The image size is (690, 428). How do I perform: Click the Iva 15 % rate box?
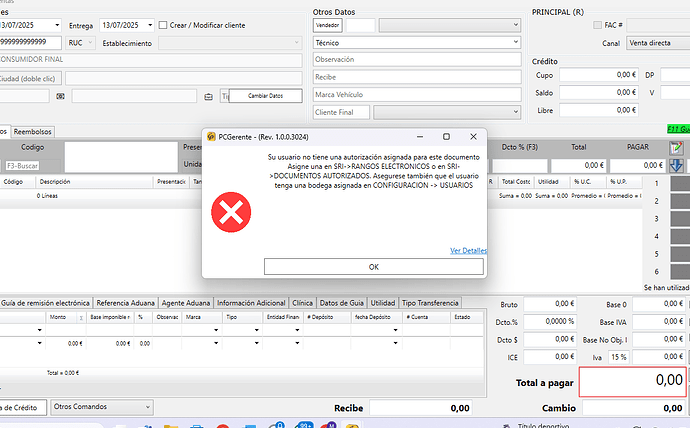point(619,357)
